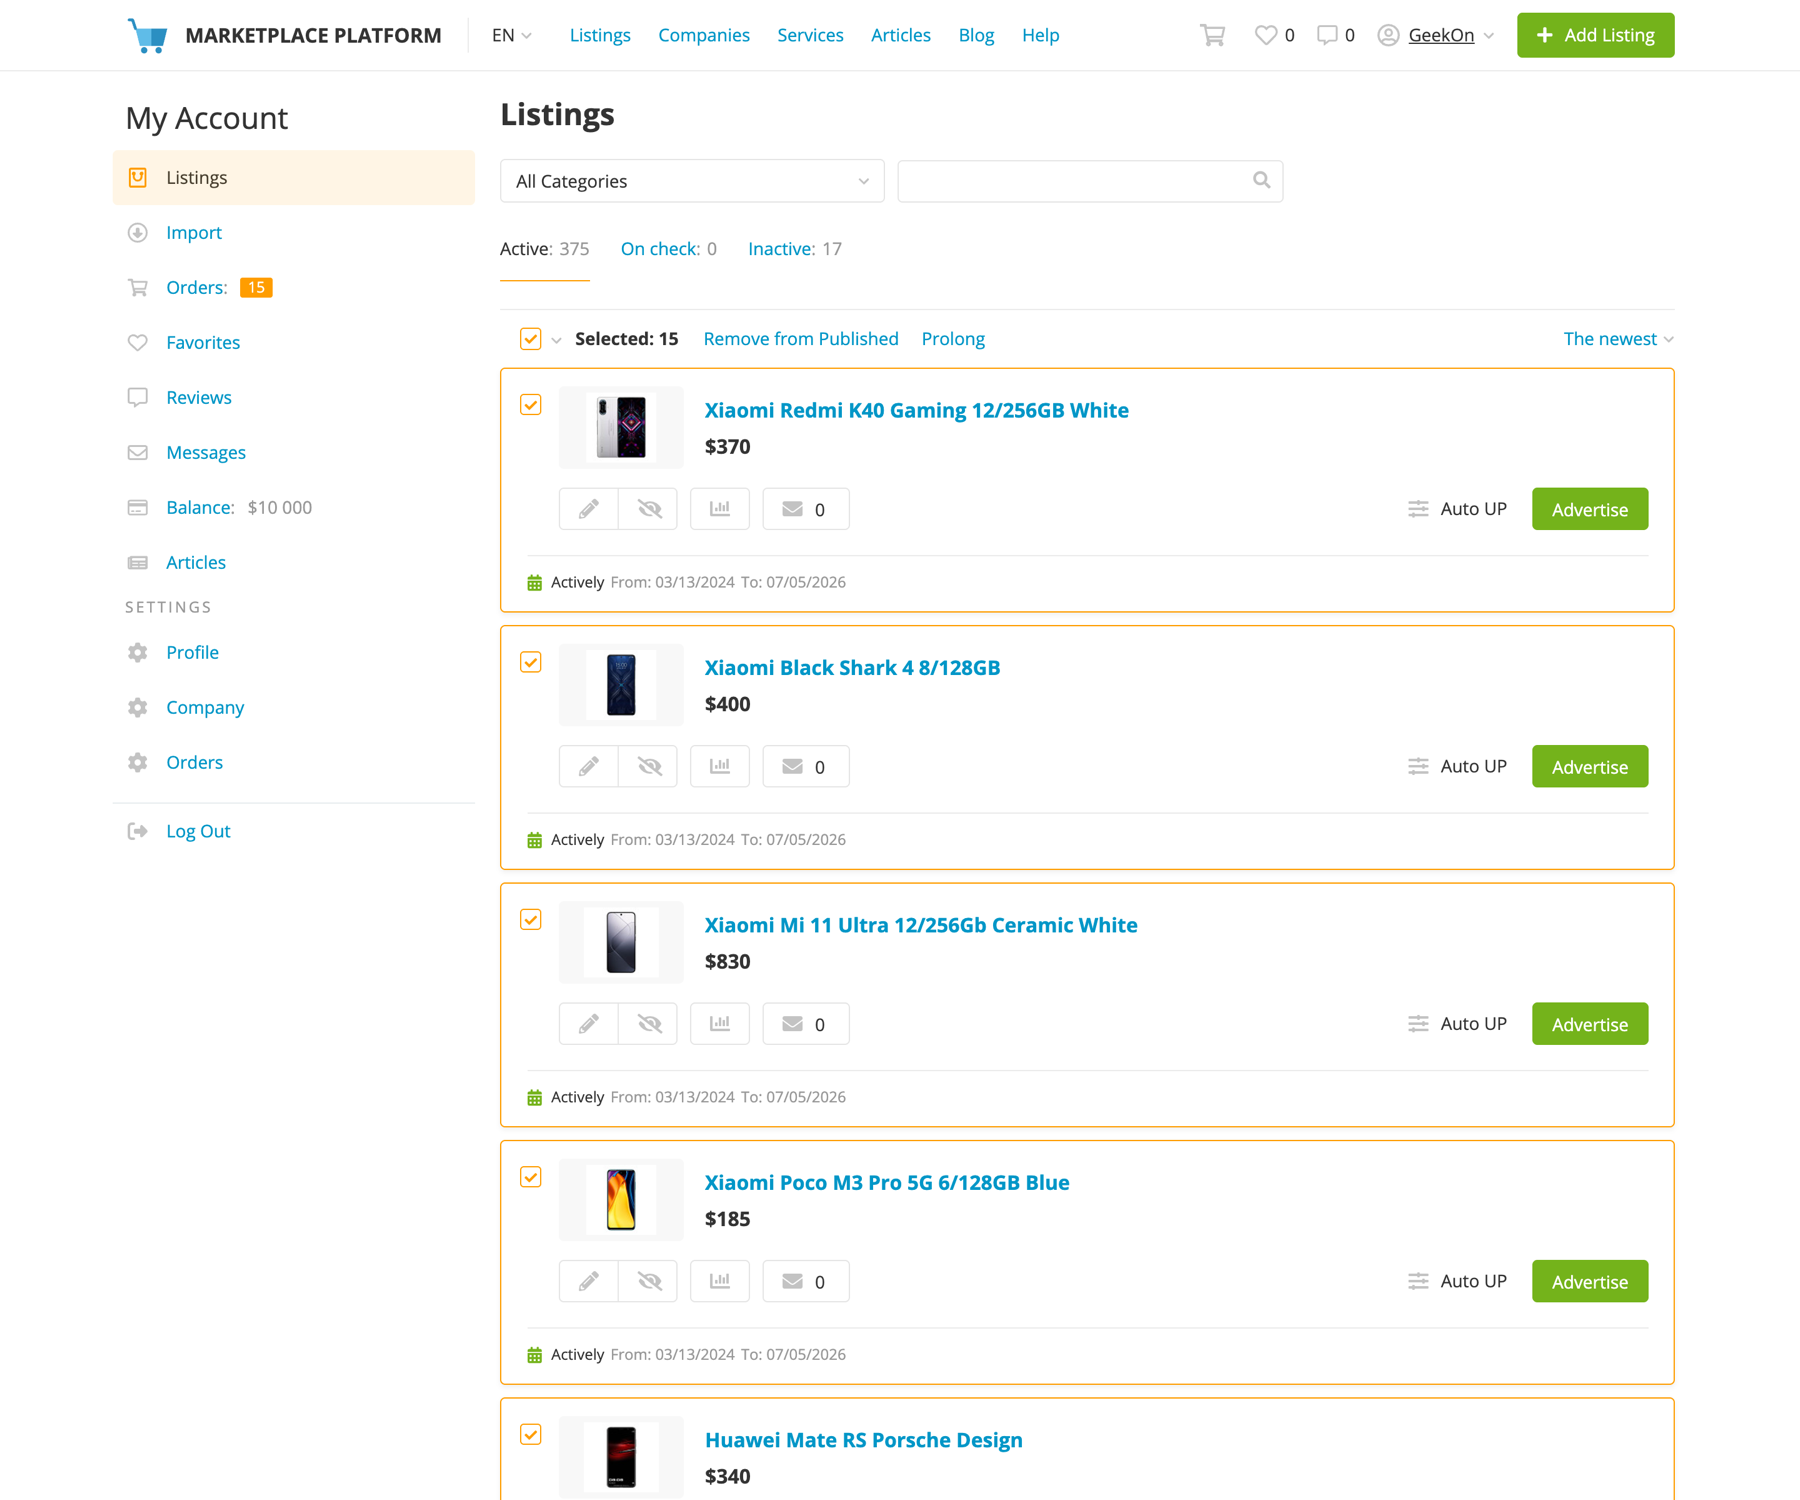Uncheck Huawei Mate RS Porsche Design listing
The image size is (1800, 1500).
(531, 1435)
